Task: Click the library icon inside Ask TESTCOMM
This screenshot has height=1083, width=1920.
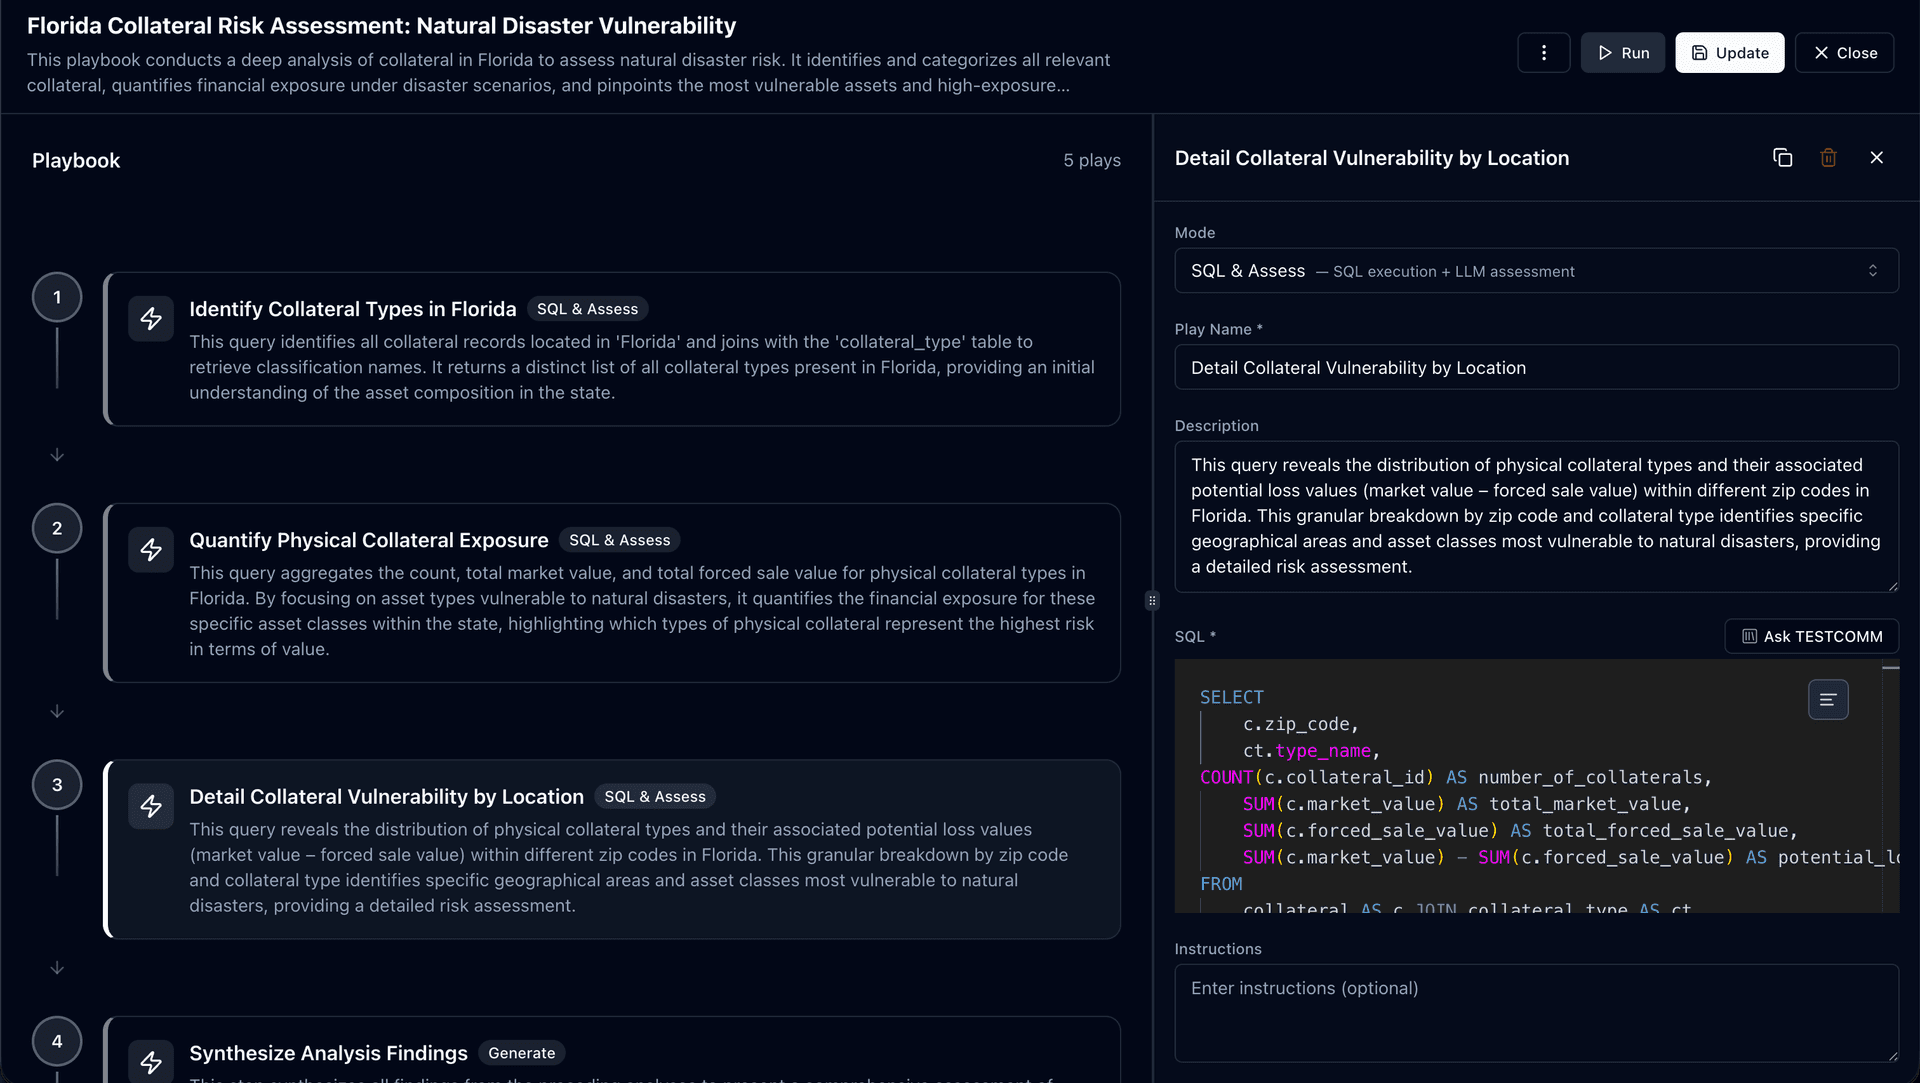Action: (1750, 636)
